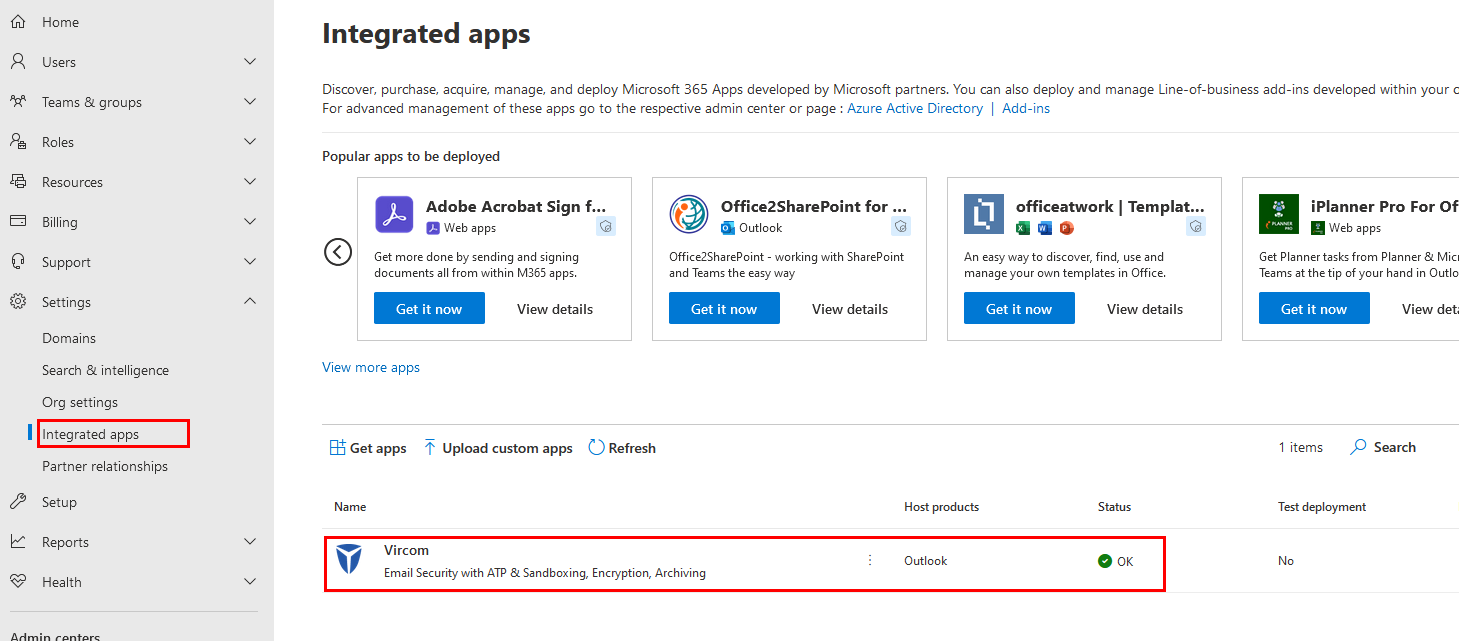Image resolution: width=1459 pixels, height=641 pixels.
Task: Click the Office2SharePoint app logo
Action: click(x=689, y=215)
